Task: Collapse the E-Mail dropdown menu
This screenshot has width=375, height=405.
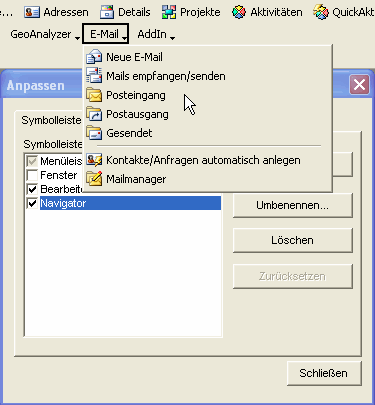Action: [x=105, y=34]
